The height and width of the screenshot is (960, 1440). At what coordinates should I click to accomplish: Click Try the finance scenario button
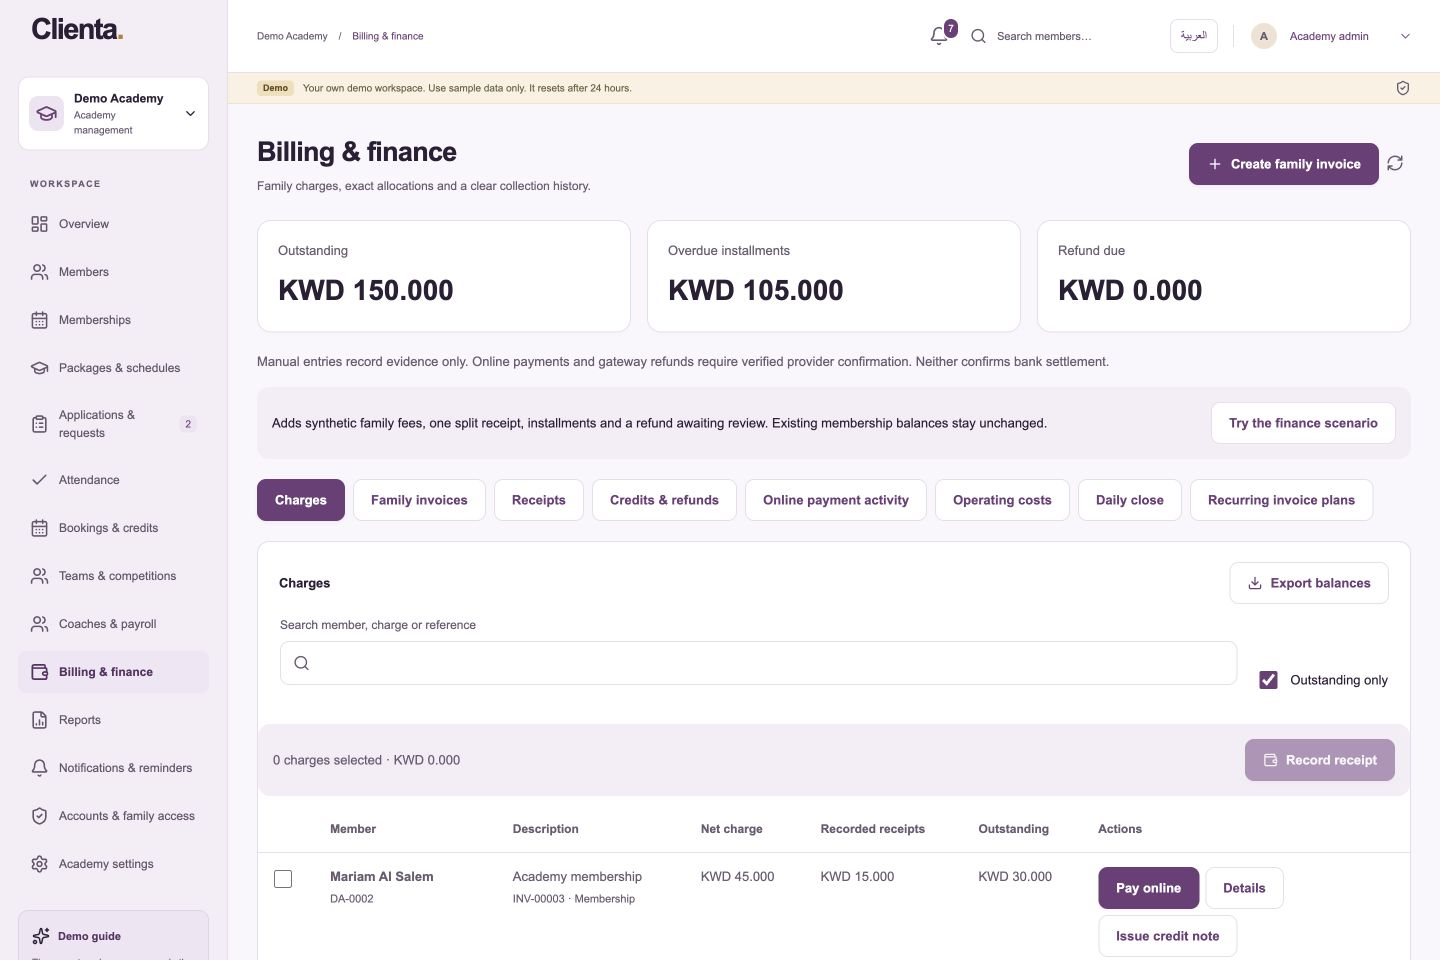tap(1303, 423)
